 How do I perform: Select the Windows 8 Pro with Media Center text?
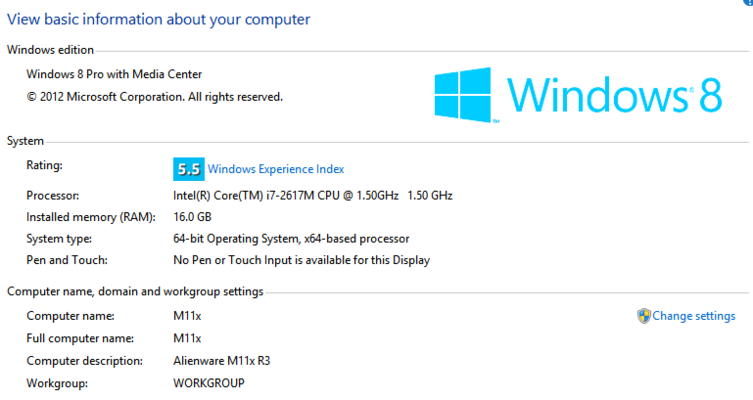[114, 74]
